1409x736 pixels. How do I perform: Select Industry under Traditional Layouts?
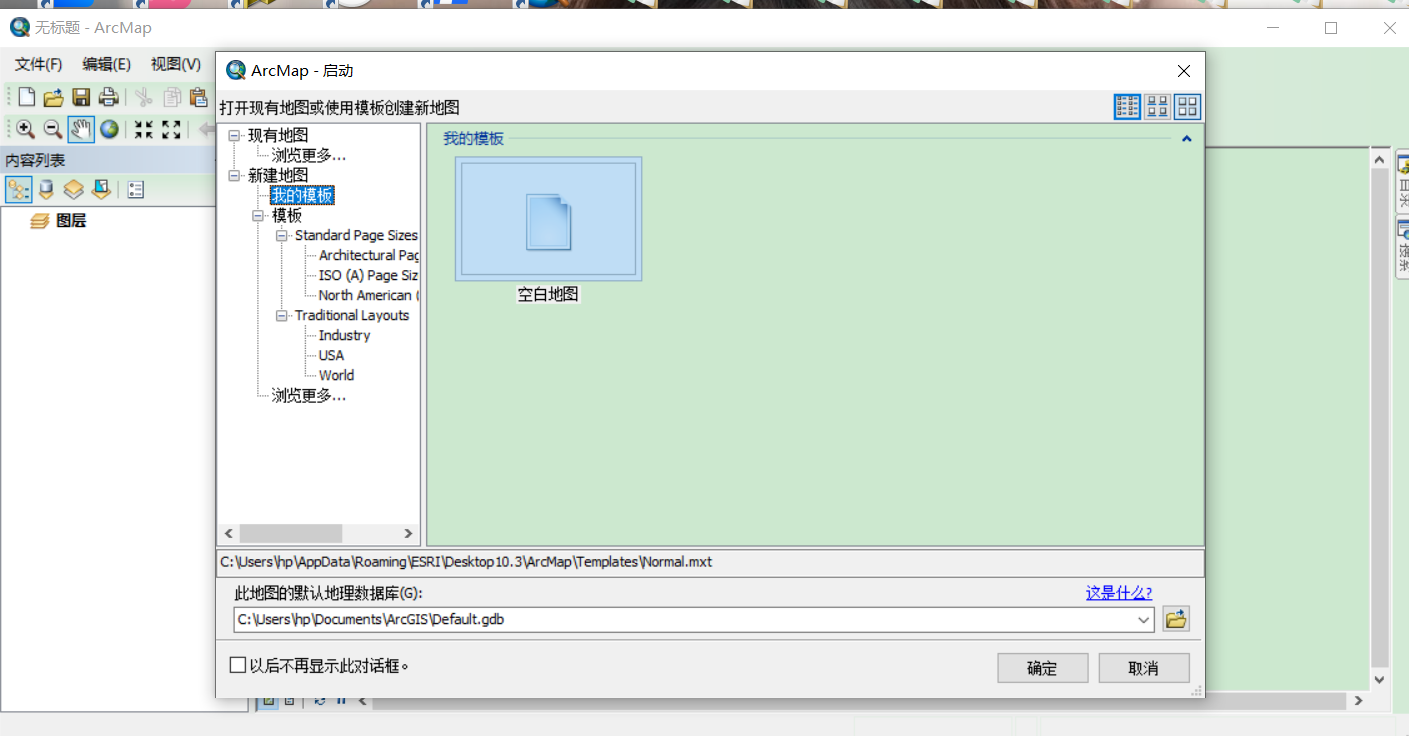[345, 335]
